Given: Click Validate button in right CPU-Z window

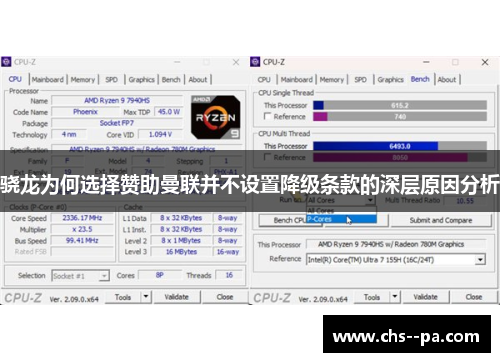Looking at the screenshot, I should 425,297.
